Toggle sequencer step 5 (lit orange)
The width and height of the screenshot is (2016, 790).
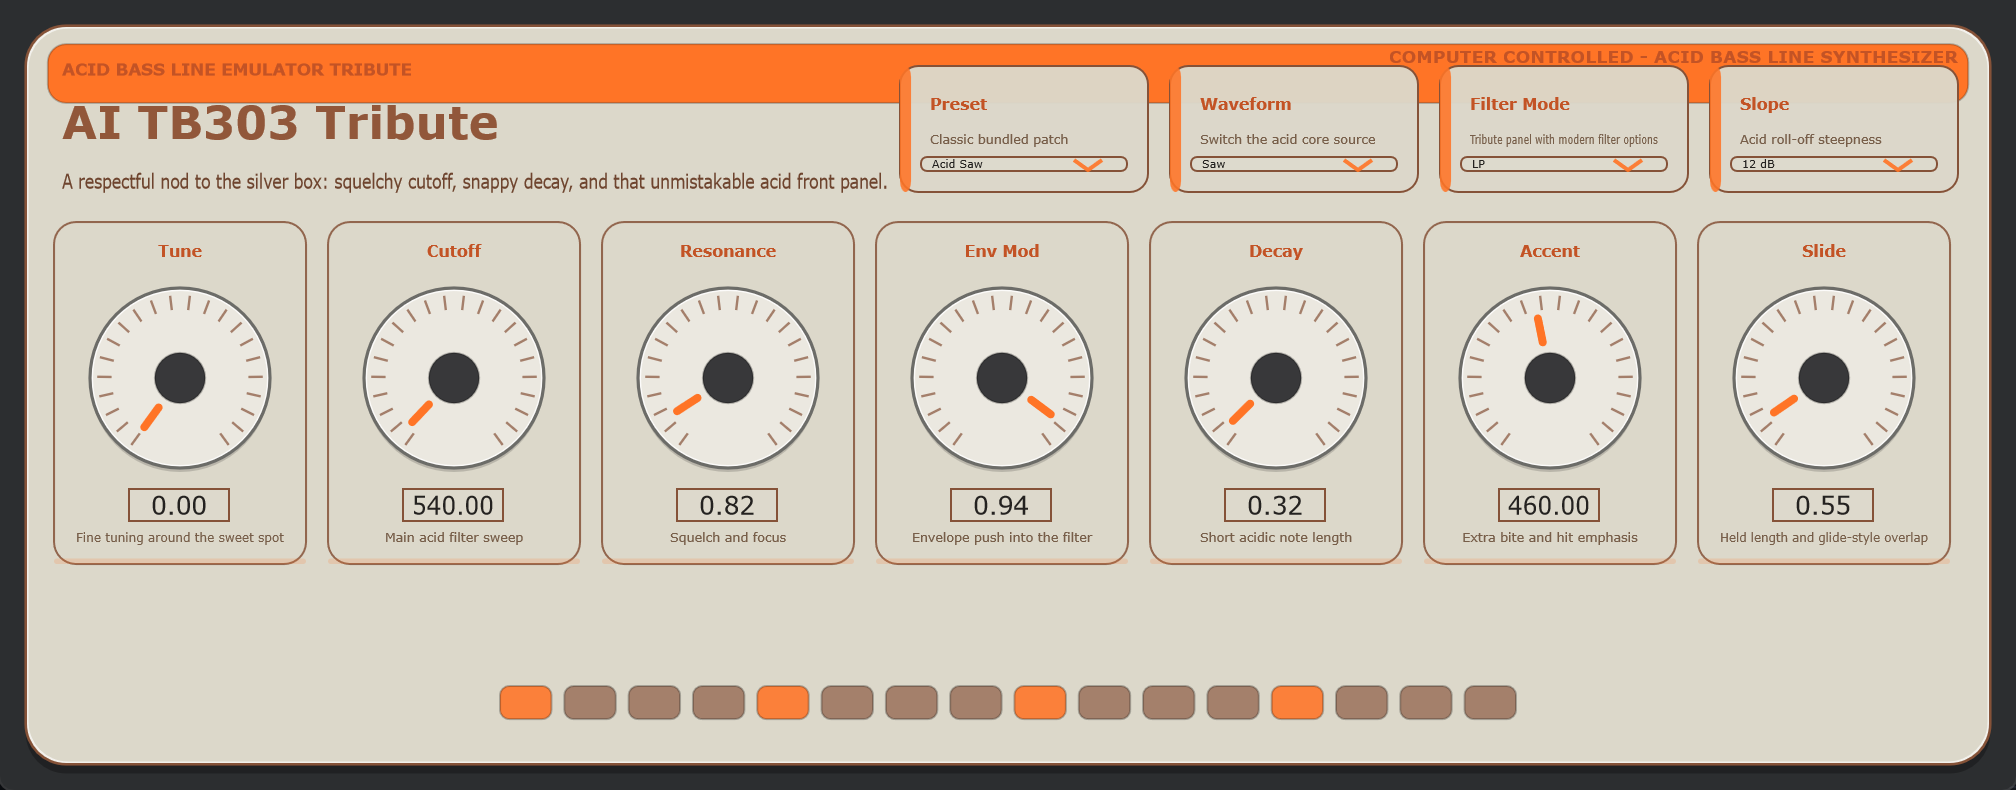[x=783, y=702]
